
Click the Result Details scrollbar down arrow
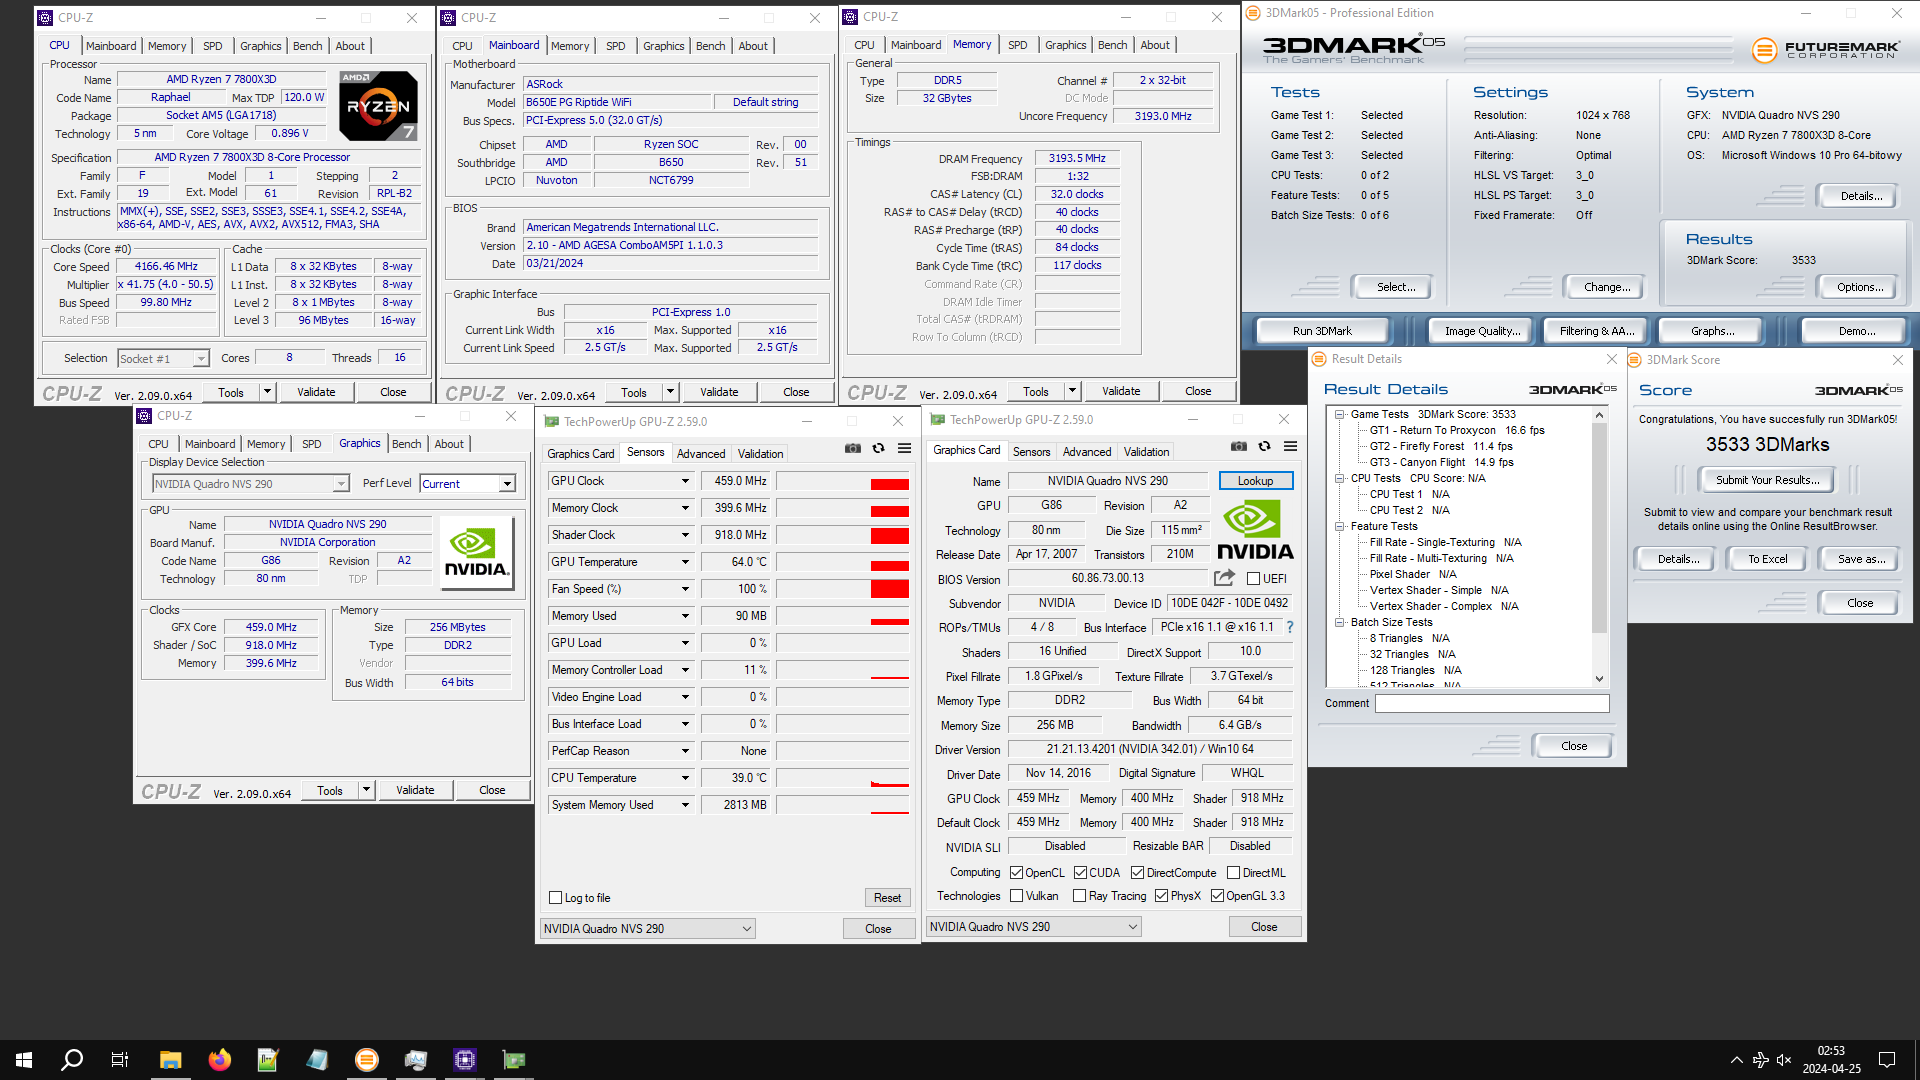[1599, 679]
